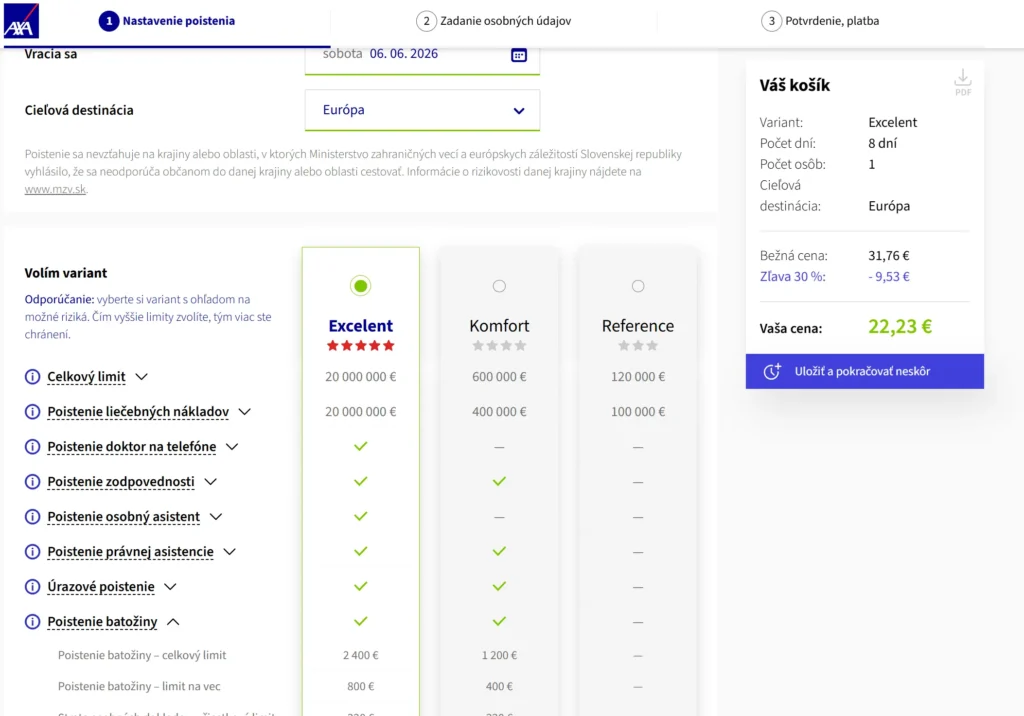Expand Poistenie doktor na telefóne chevron
Image resolution: width=1024 pixels, height=716 pixels.
point(232,447)
